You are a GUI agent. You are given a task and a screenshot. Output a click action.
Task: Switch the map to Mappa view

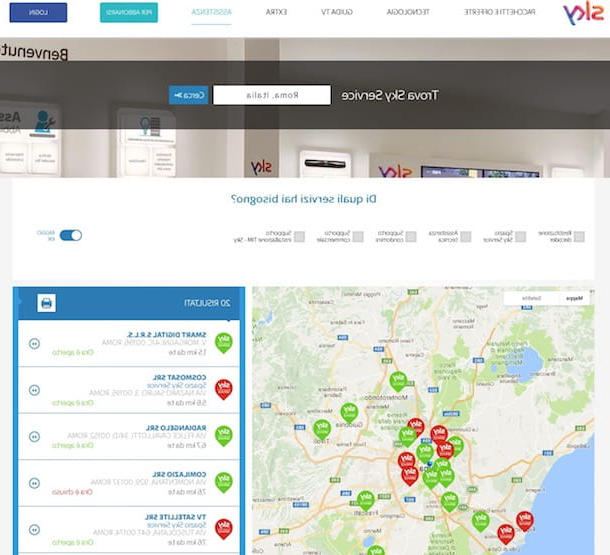(x=575, y=298)
